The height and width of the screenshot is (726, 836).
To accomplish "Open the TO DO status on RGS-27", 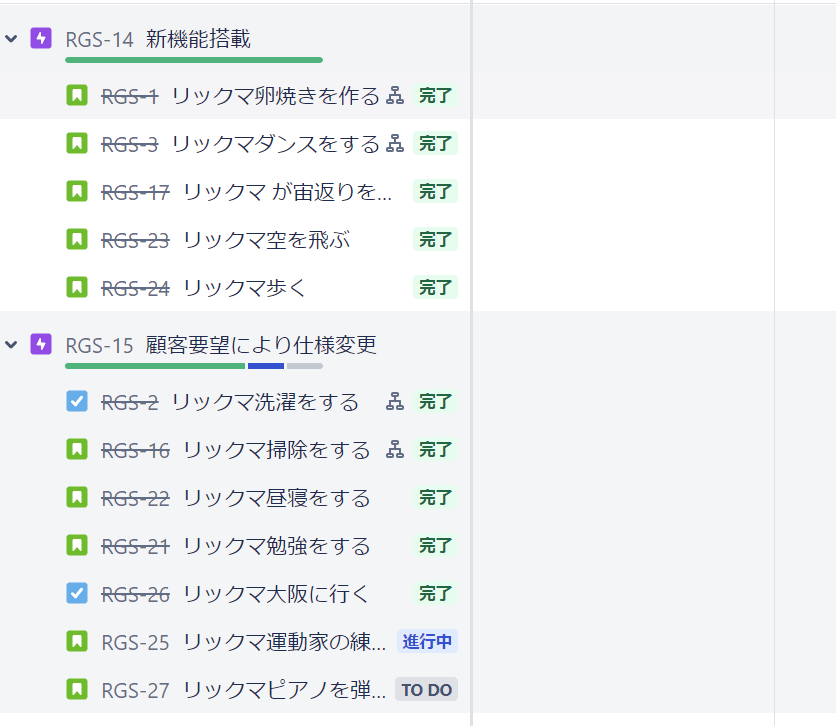I will (427, 689).
